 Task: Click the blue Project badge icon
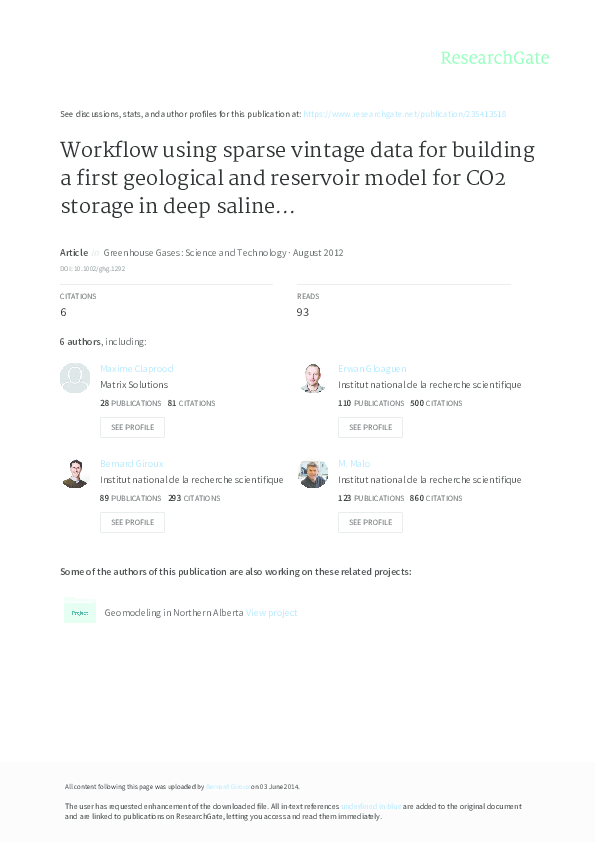[x=80, y=611]
